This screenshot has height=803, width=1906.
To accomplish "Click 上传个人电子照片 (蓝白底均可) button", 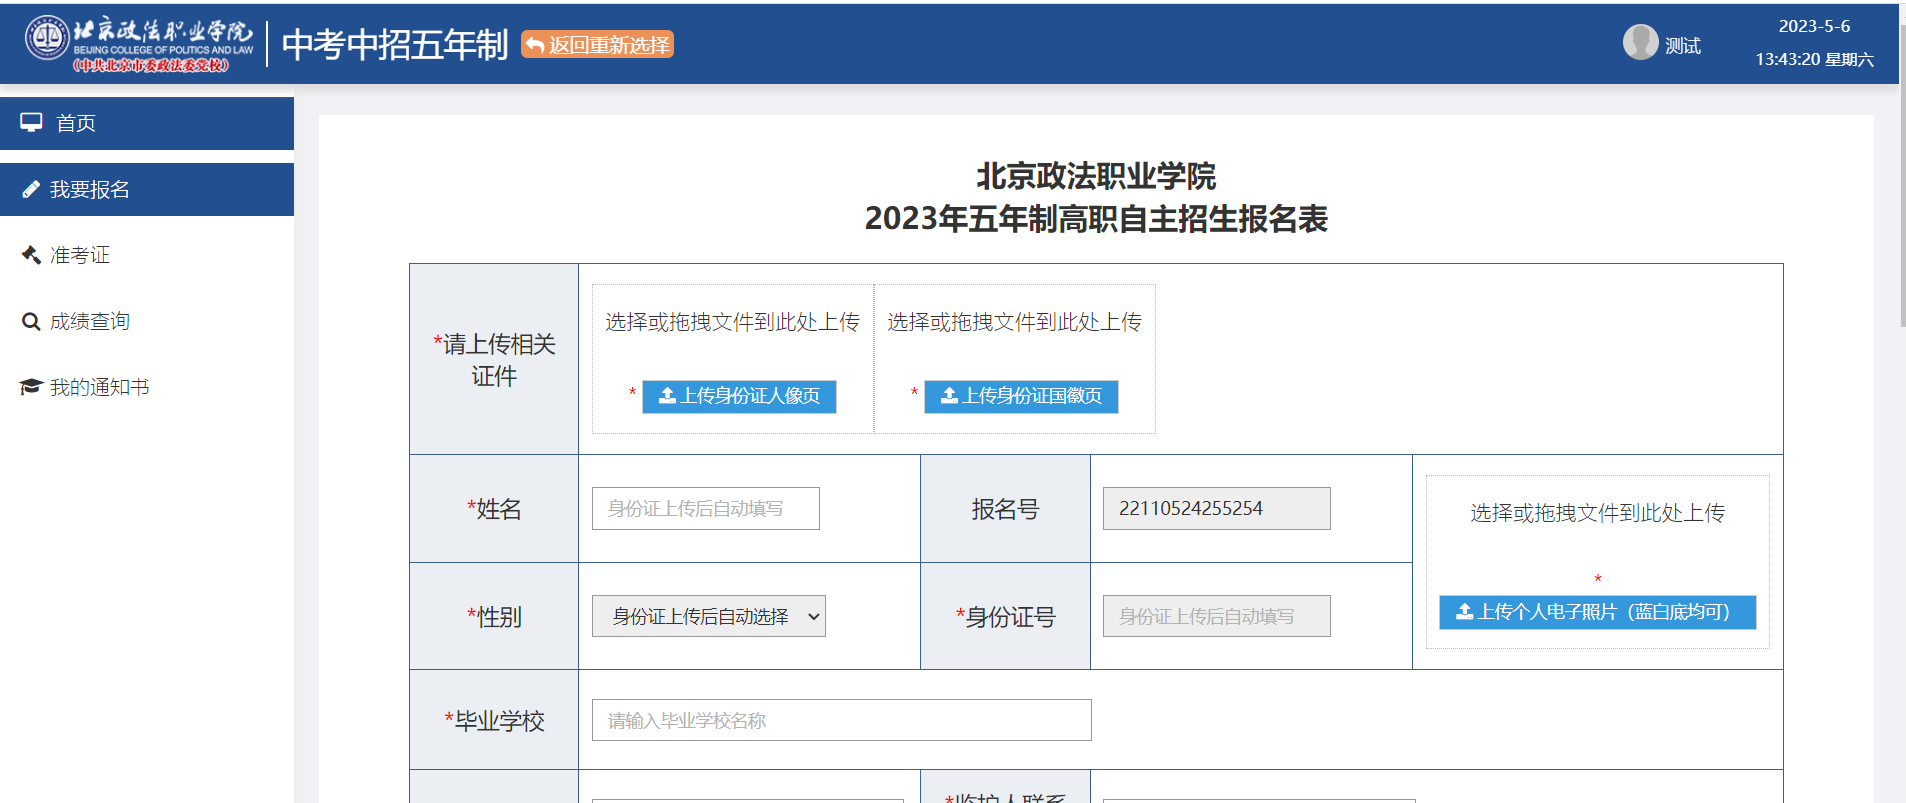I will (1597, 612).
